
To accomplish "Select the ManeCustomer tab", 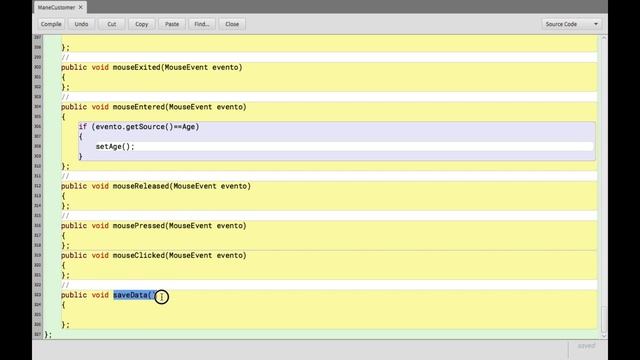I will pos(56,7).
